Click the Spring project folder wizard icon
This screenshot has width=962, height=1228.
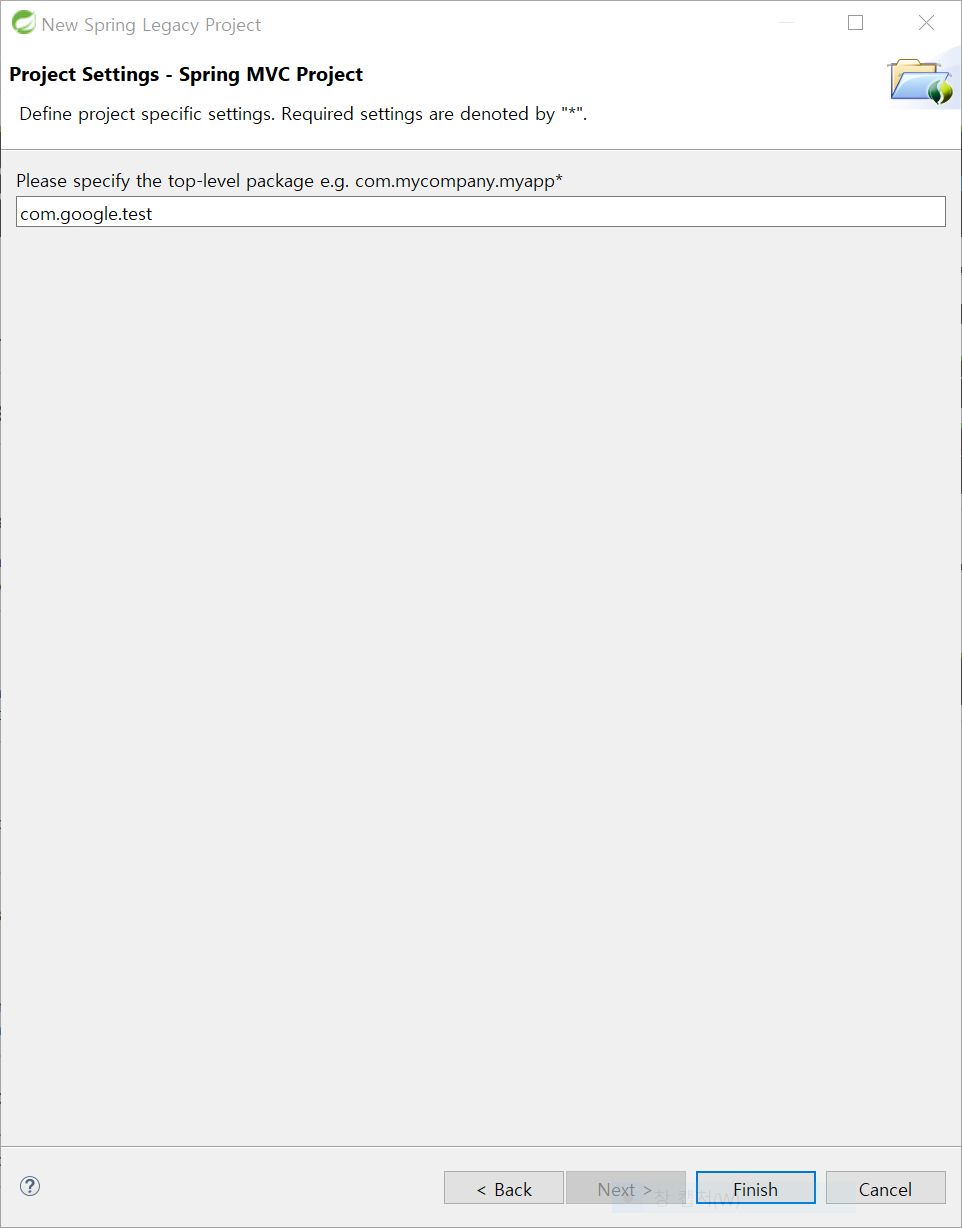coord(920,83)
